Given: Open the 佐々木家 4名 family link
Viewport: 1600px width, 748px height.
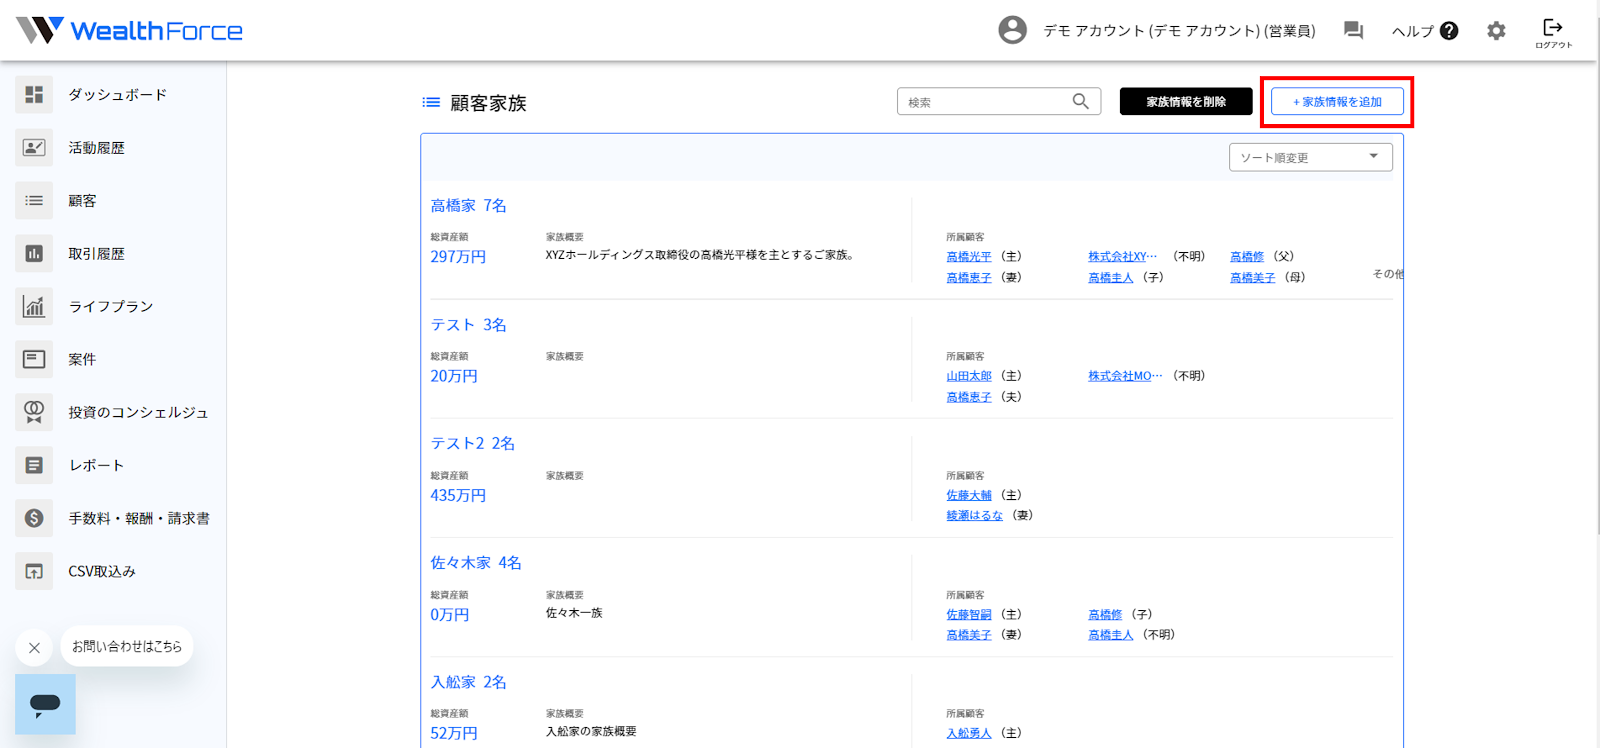Looking at the screenshot, I should coord(476,562).
